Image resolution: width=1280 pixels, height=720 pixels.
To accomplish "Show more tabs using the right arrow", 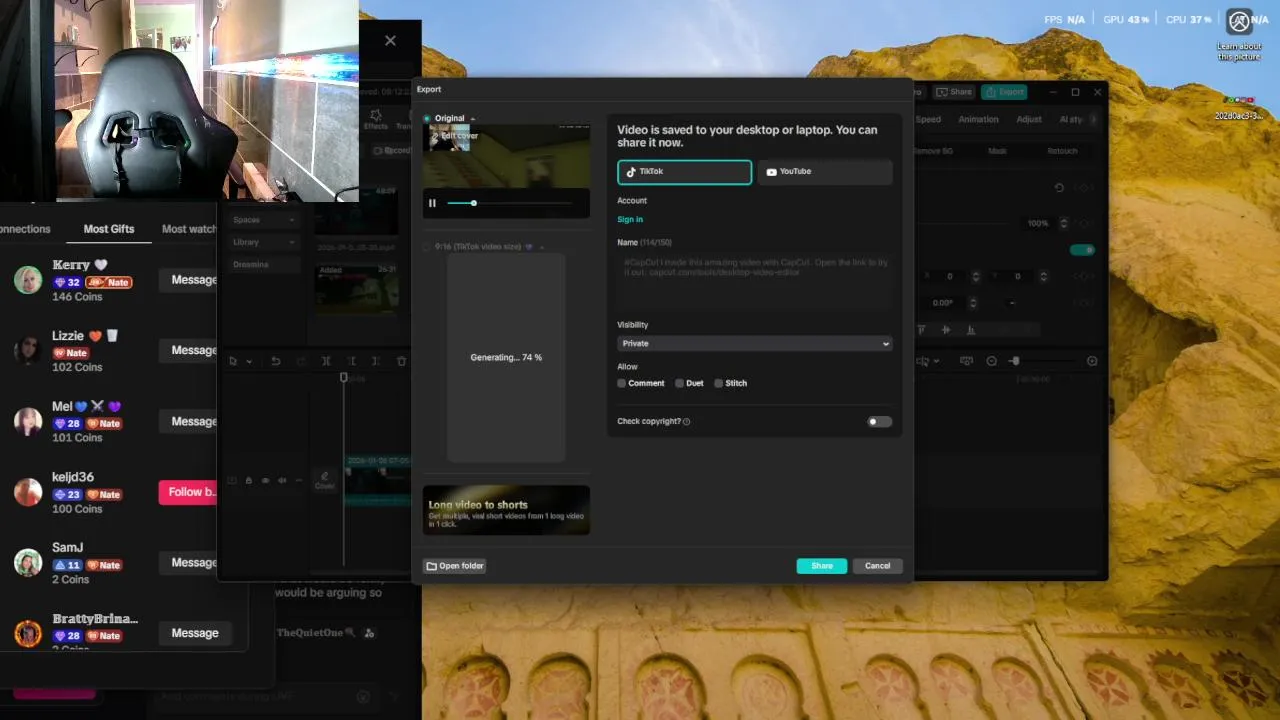I will click(x=1093, y=119).
